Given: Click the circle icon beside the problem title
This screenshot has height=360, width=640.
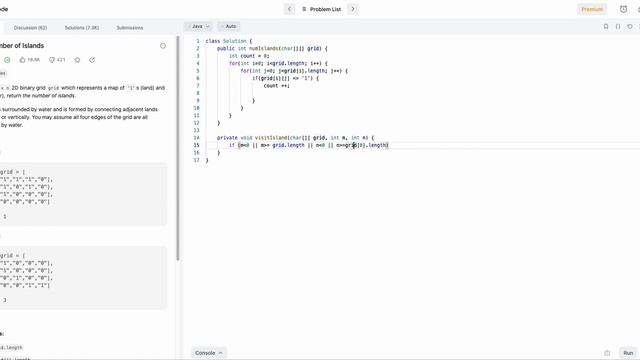Looking at the screenshot, I should tap(163, 46).
